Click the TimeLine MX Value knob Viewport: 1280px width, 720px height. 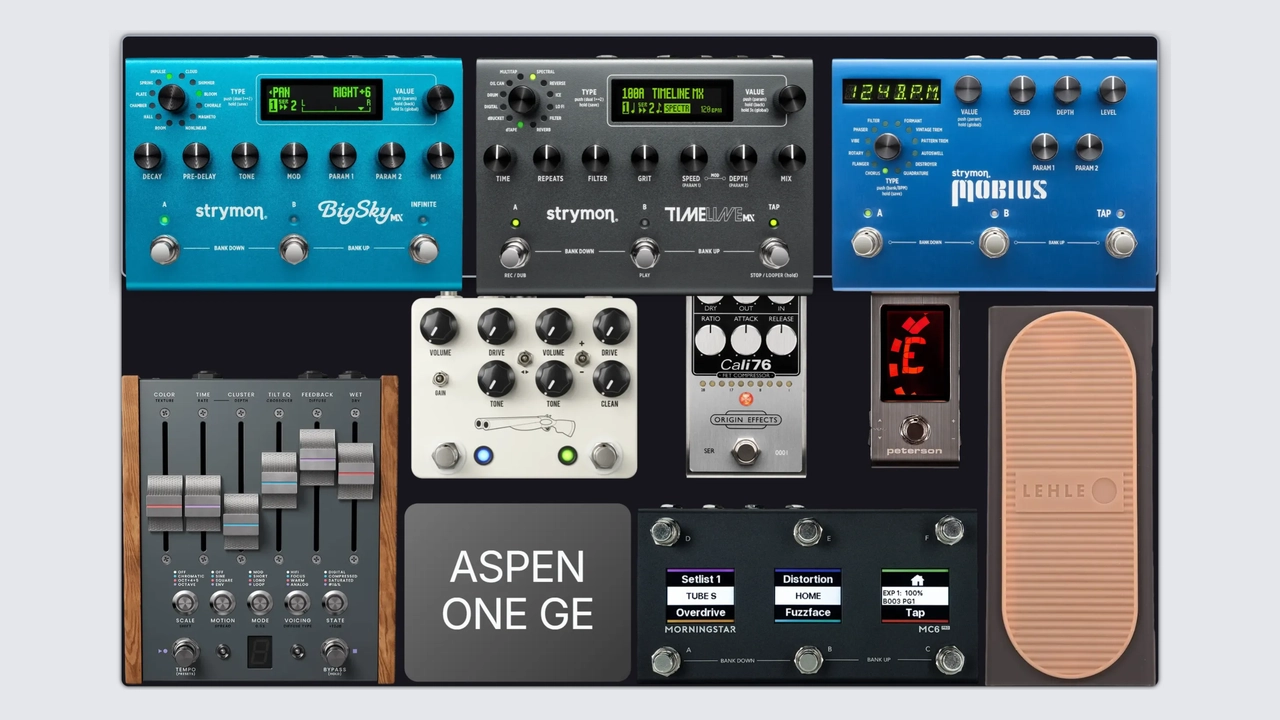tap(790, 98)
